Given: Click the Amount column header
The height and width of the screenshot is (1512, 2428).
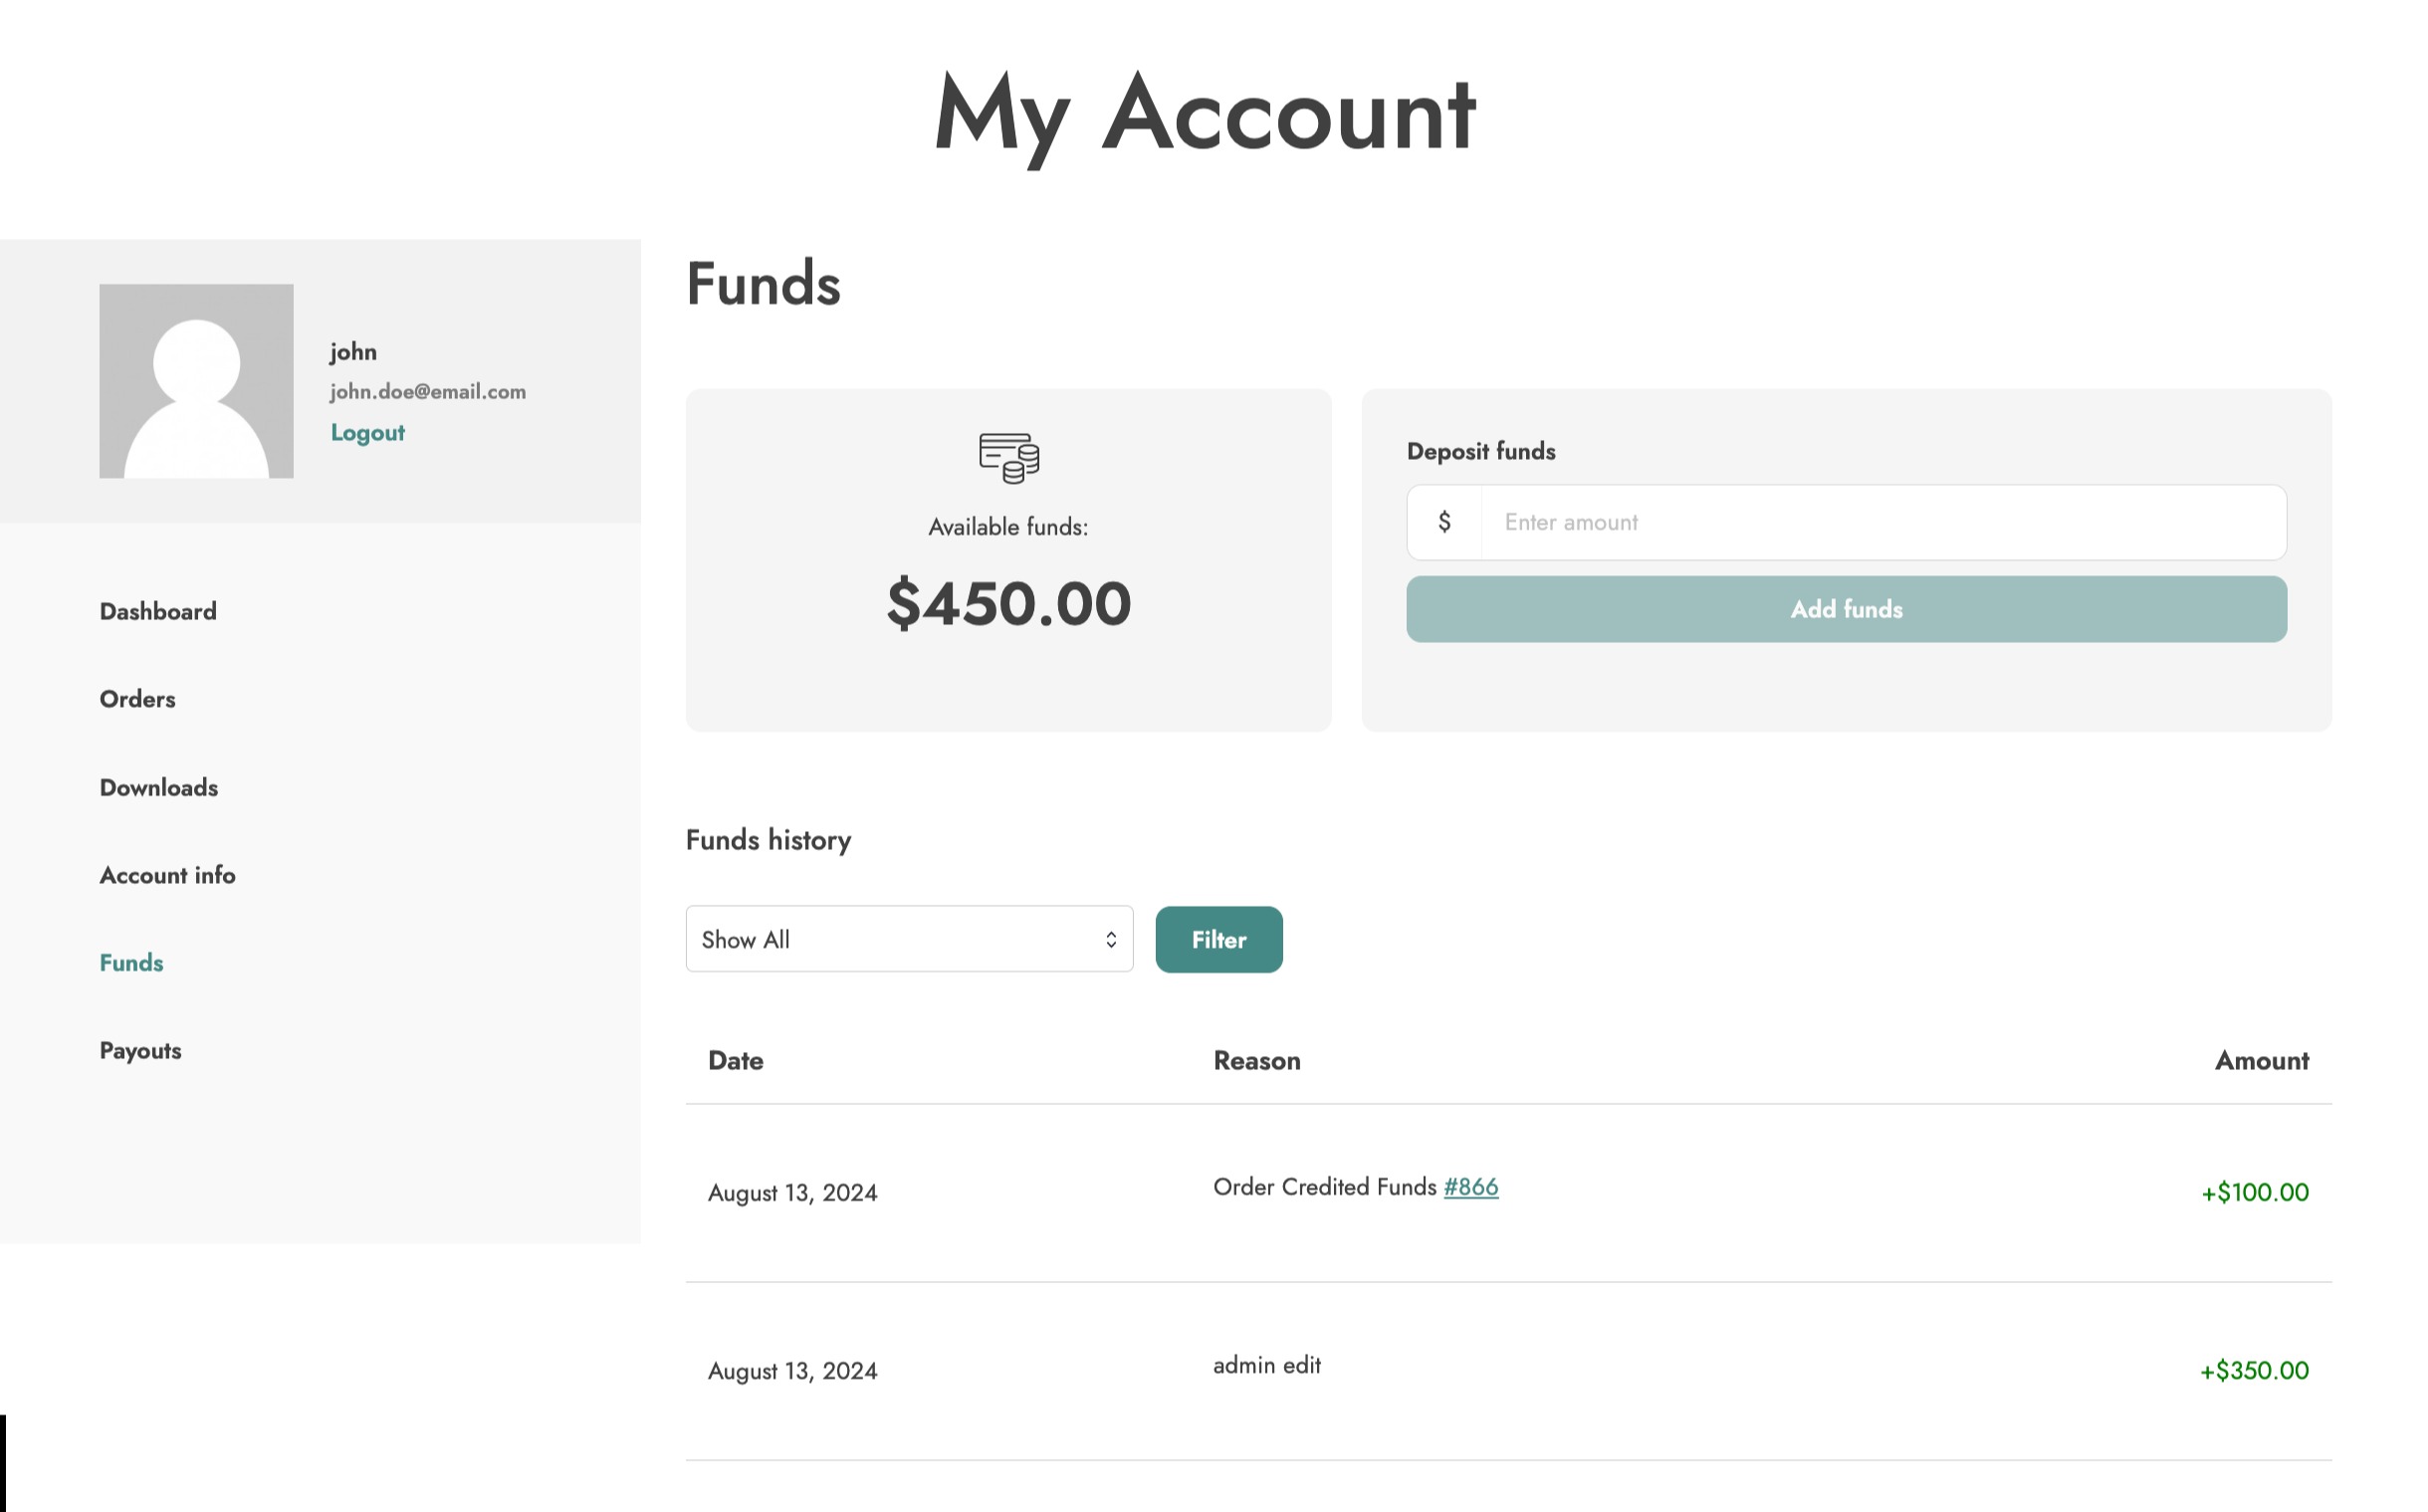Looking at the screenshot, I should (x=2261, y=1060).
